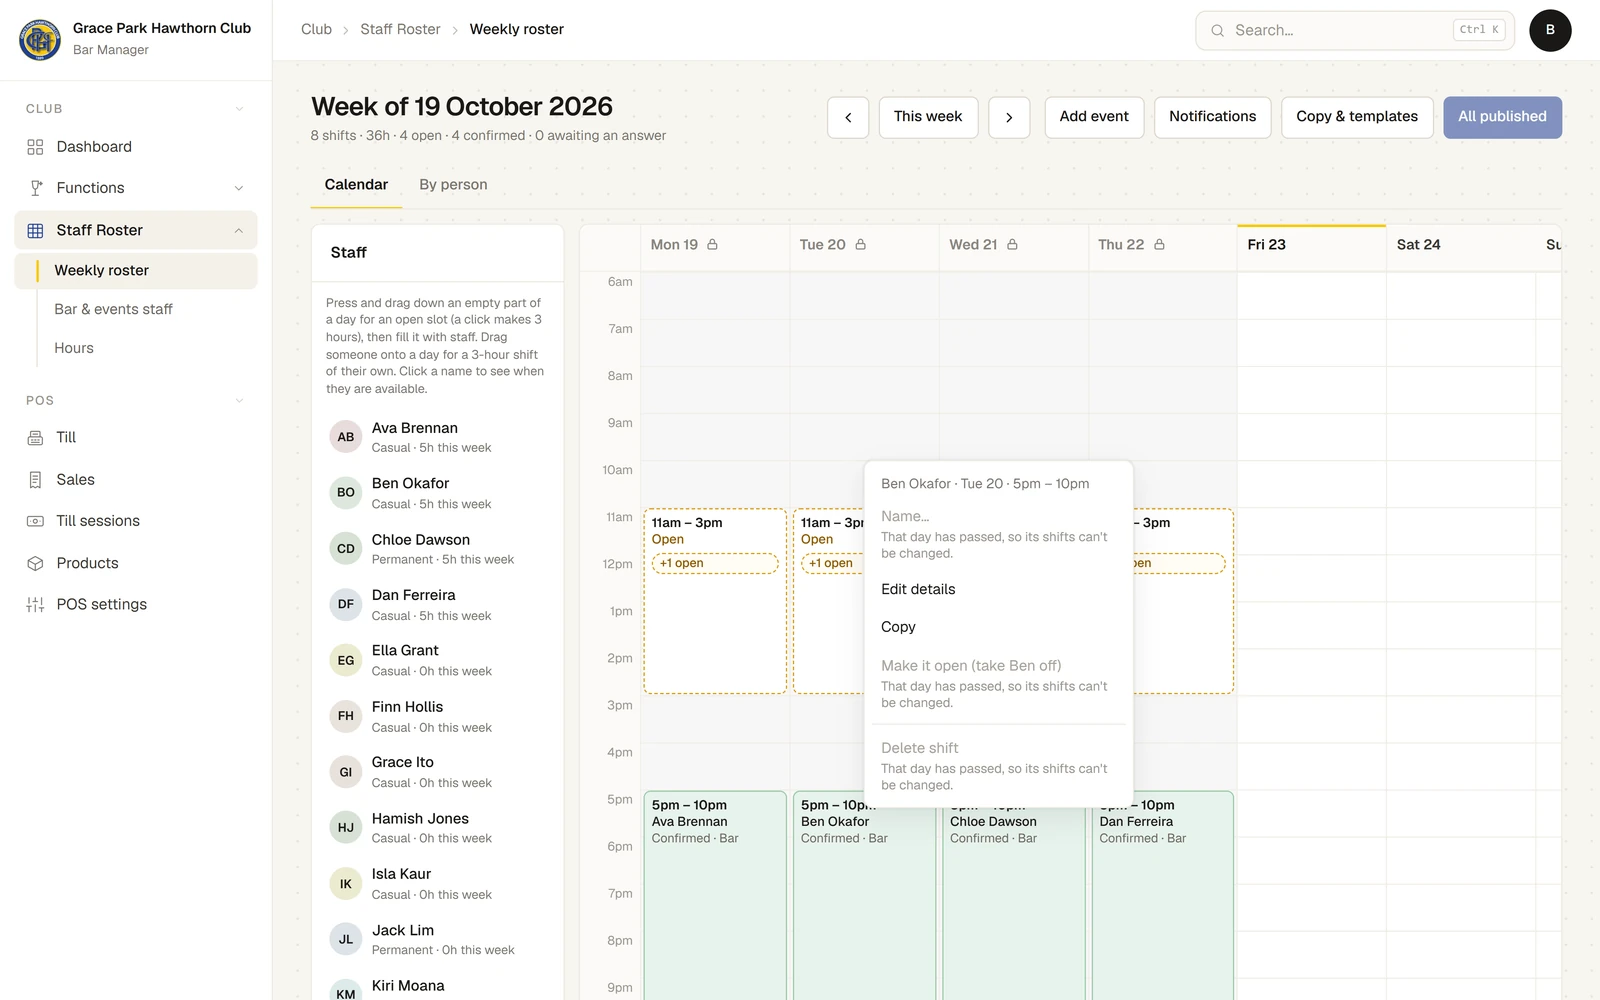Viewport: 1600px width, 1000px height.
Task: Collapse the POS section chevron
Action: (239, 401)
